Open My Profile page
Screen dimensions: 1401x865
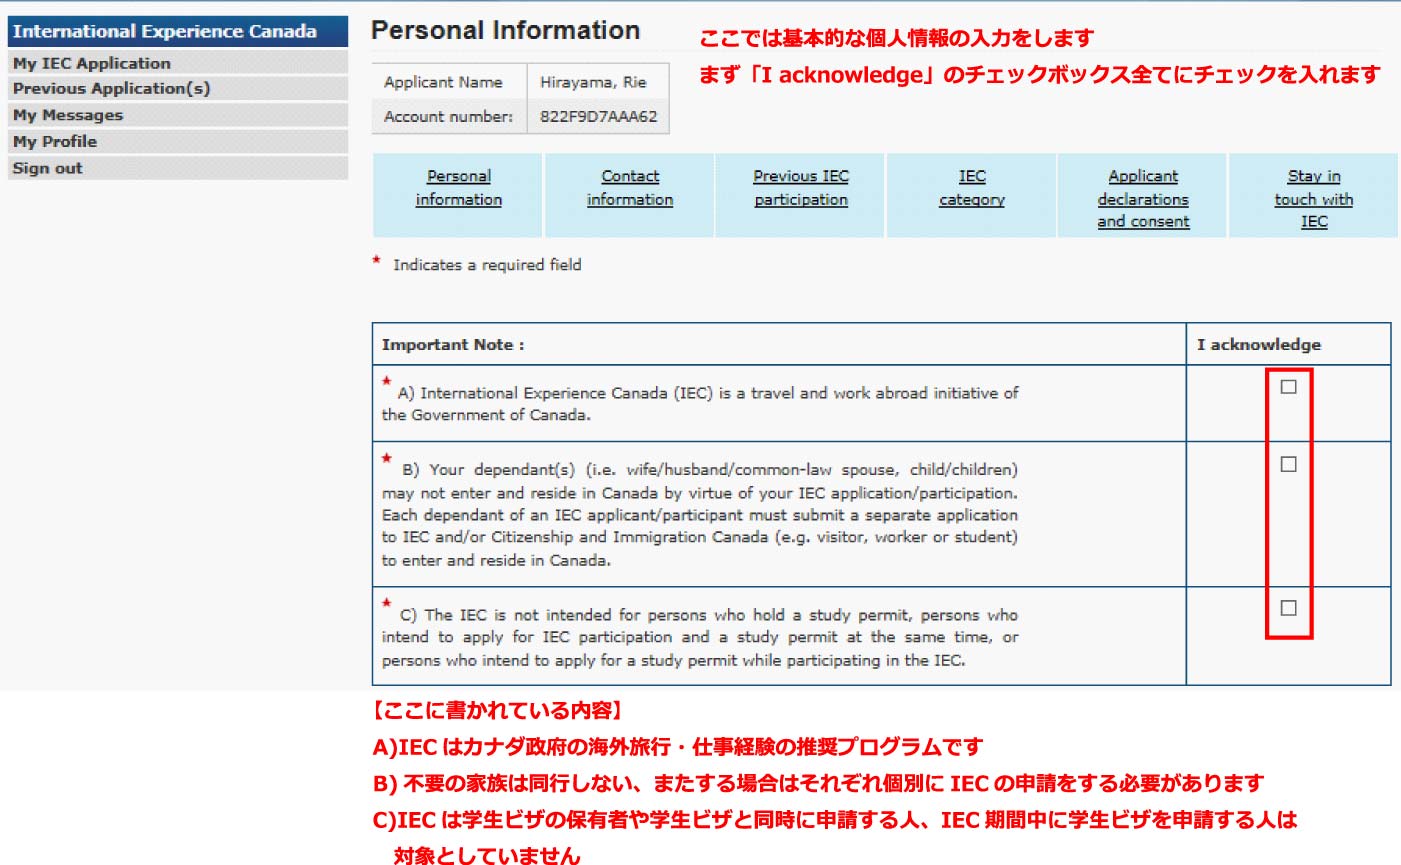pos(178,142)
